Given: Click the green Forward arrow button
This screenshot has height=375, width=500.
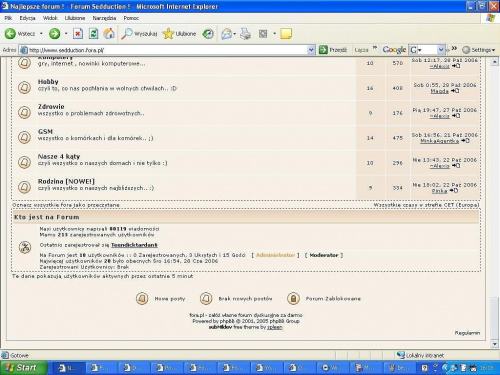Looking at the screenshot, I should 54,34.
